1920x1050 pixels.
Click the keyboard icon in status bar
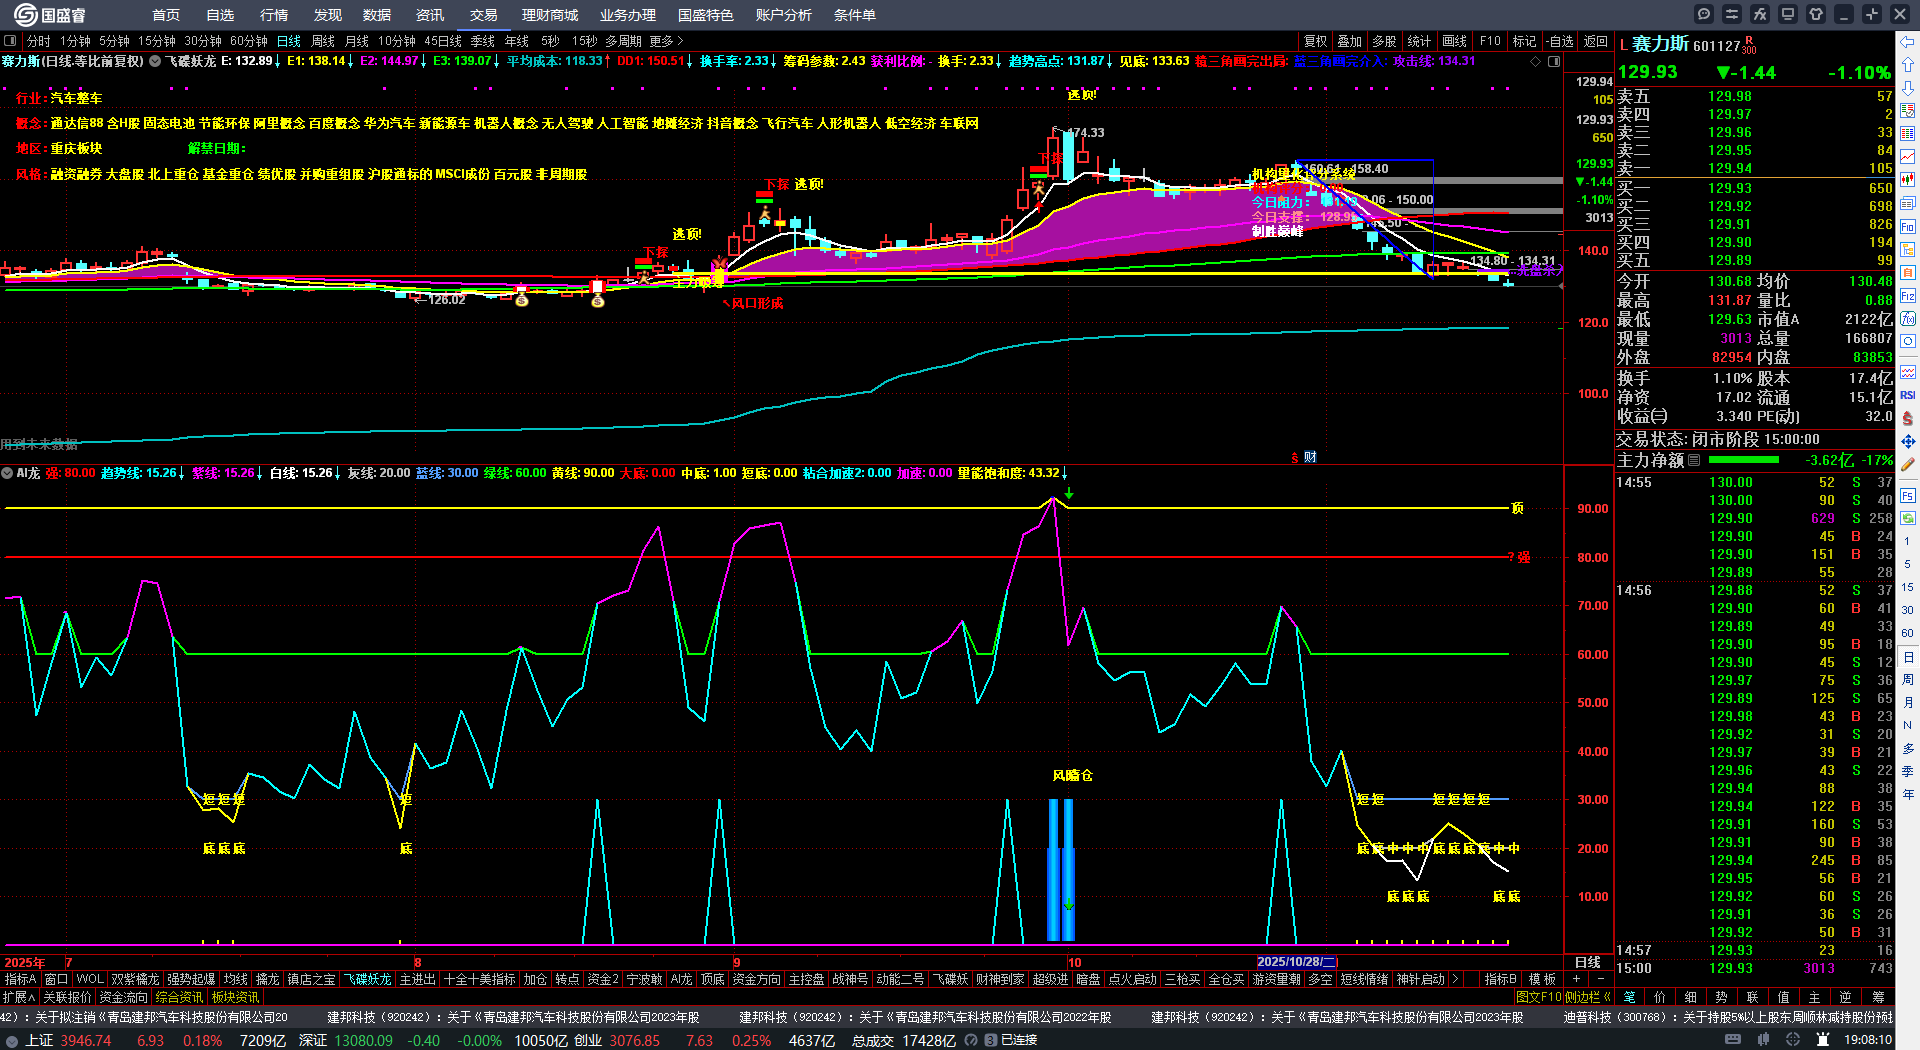(1733, 1040)
